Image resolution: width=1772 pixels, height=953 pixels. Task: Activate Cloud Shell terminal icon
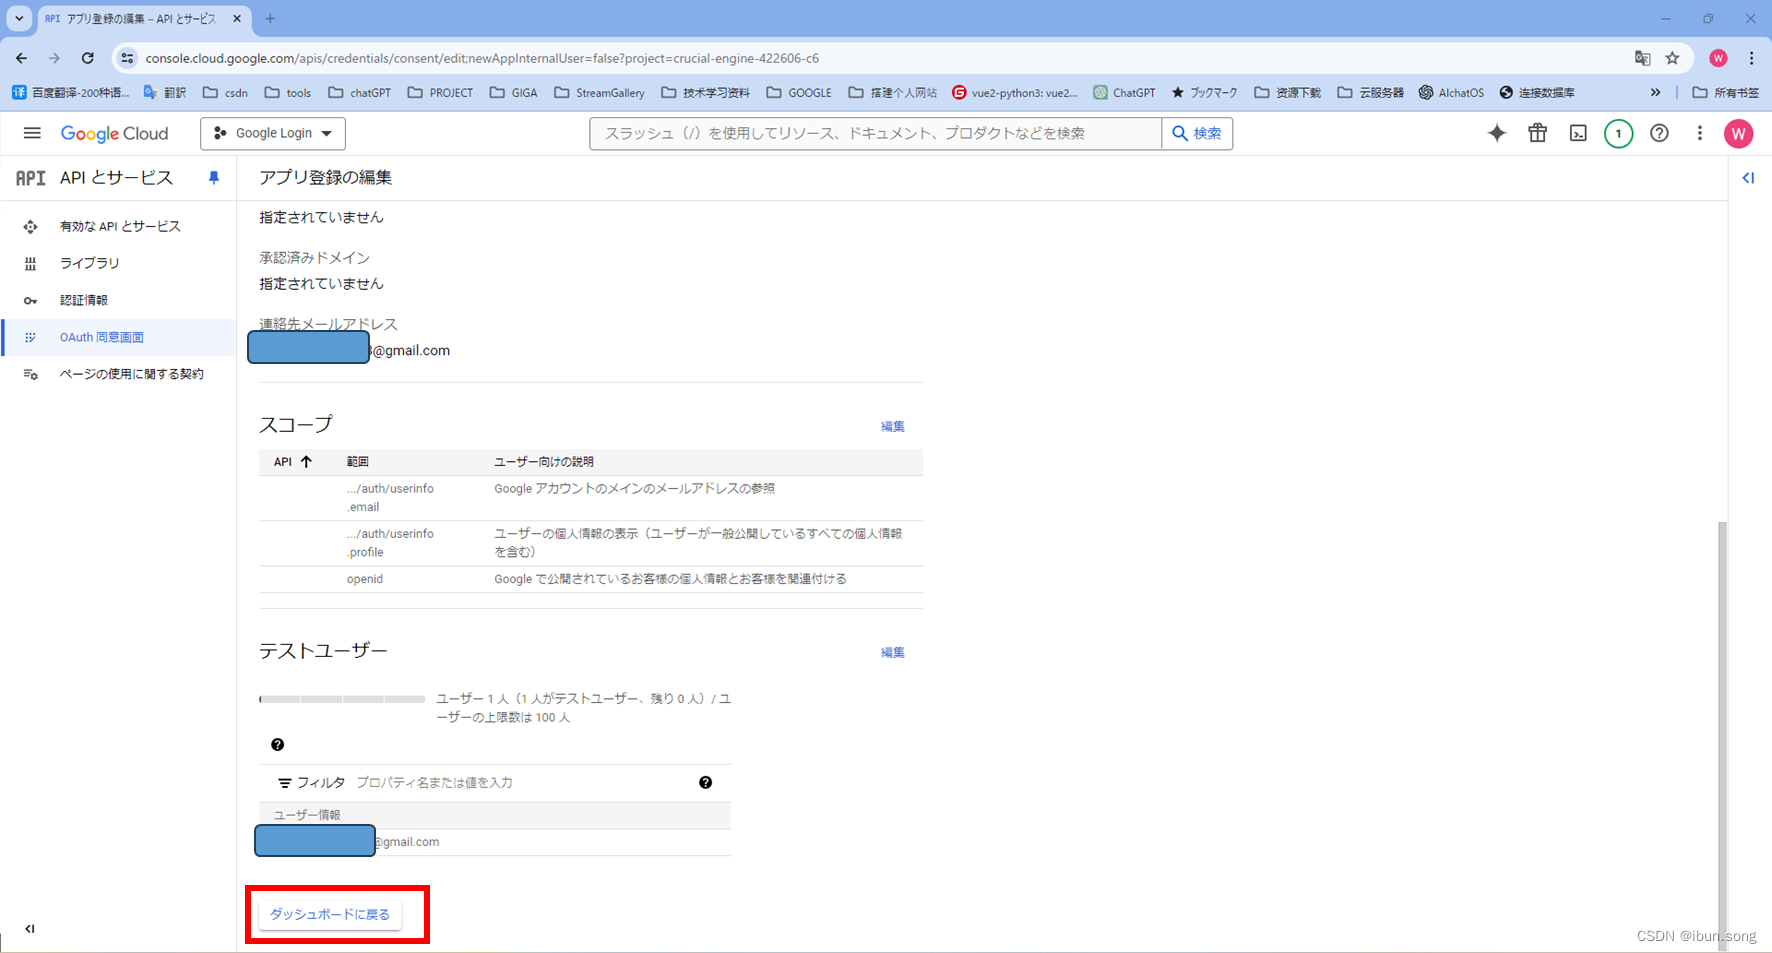[x=1578, y=133]
